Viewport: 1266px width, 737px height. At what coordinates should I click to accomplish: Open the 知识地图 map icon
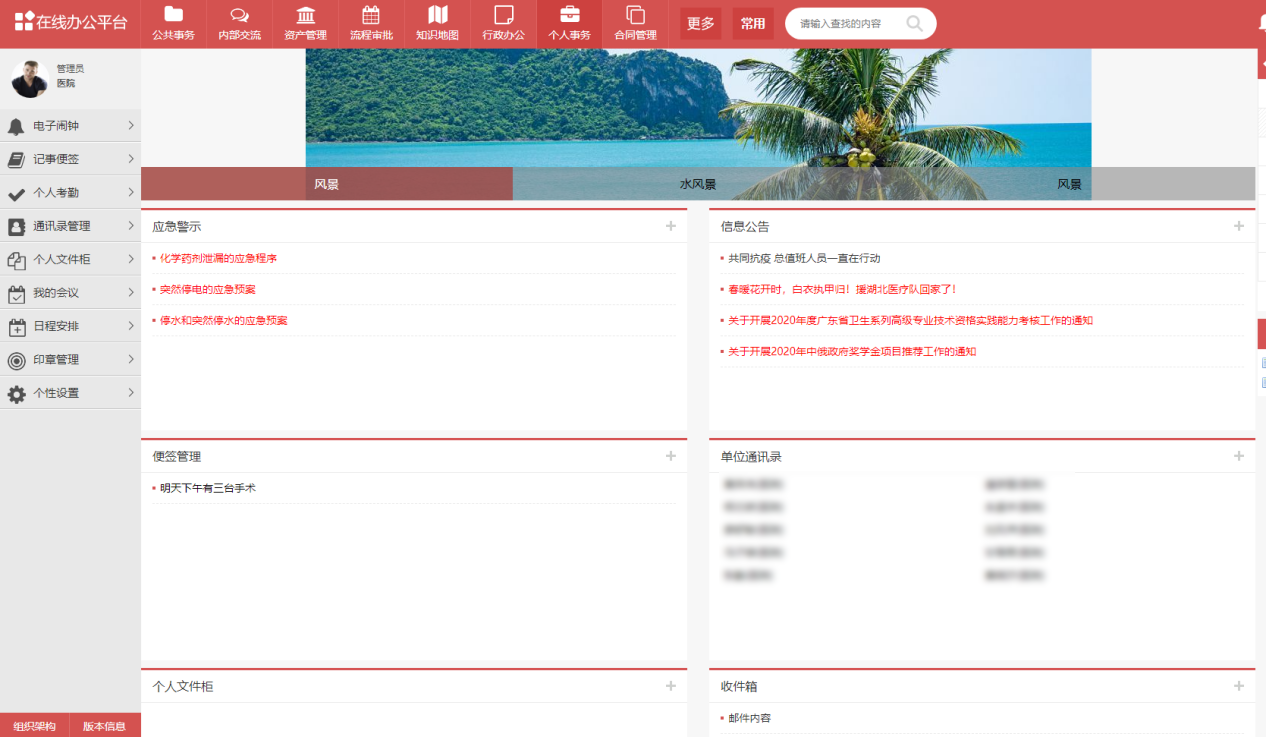[x=437, y=15]
